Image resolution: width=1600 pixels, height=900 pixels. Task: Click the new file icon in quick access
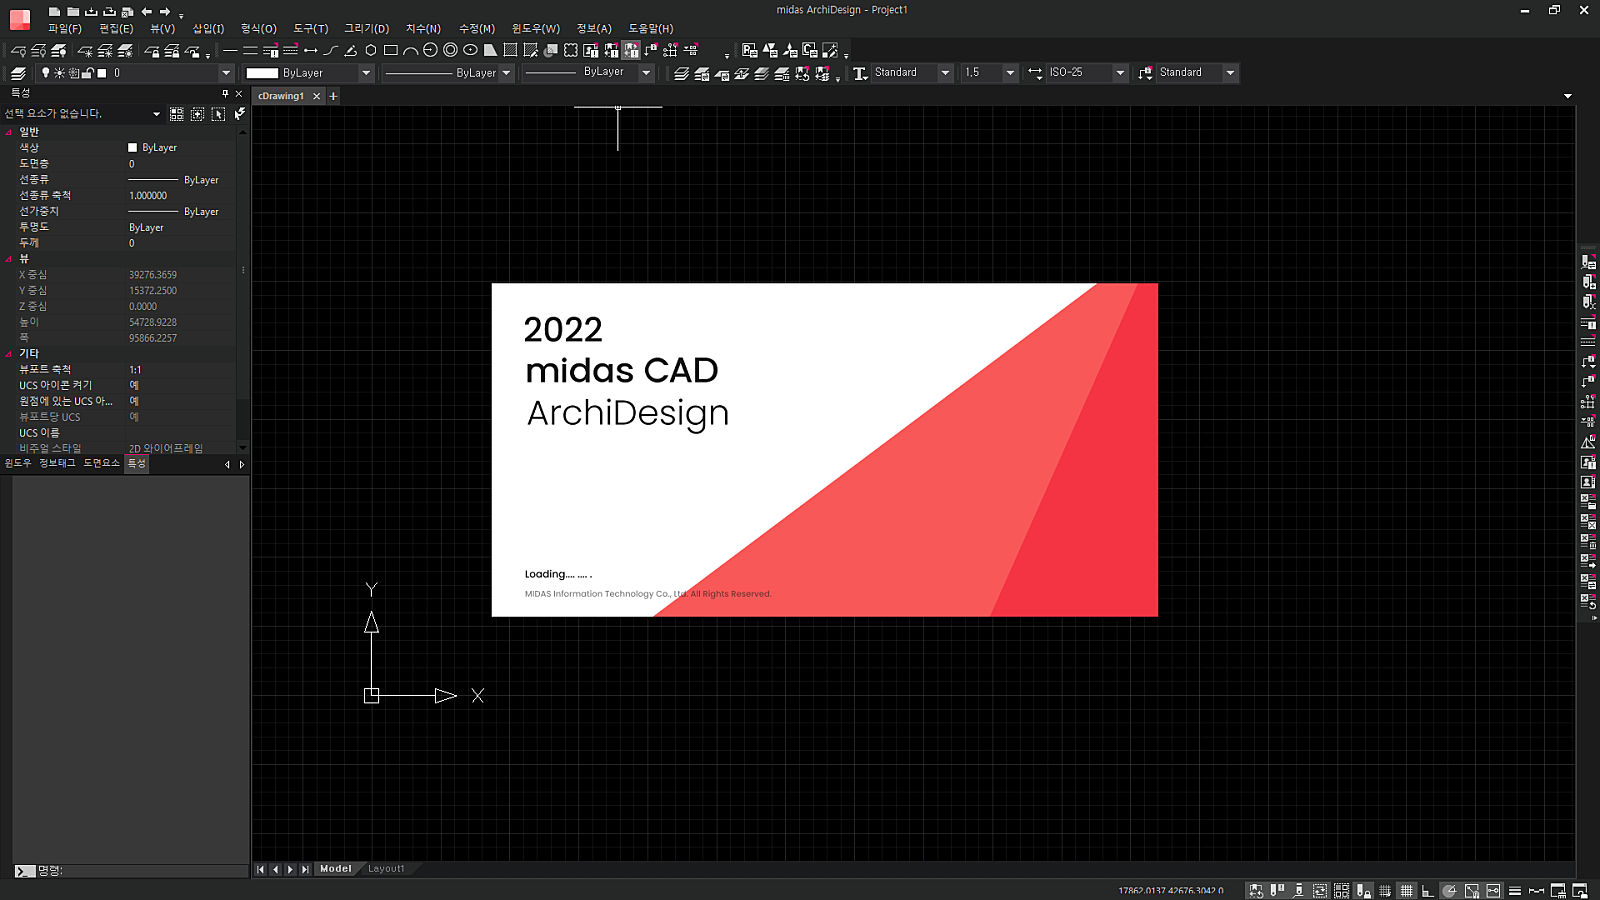(54, 11)
